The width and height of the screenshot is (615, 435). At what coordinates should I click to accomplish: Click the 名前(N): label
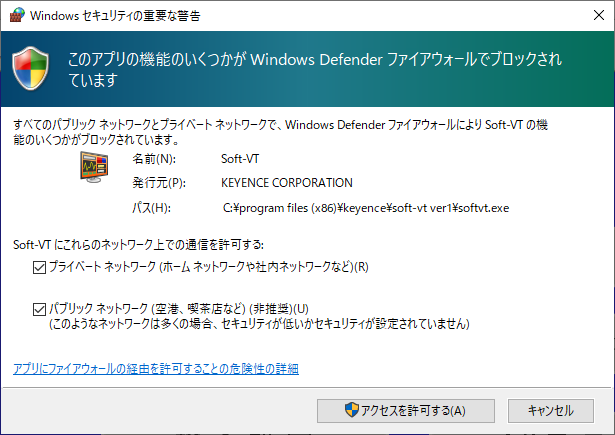point(154,159)
